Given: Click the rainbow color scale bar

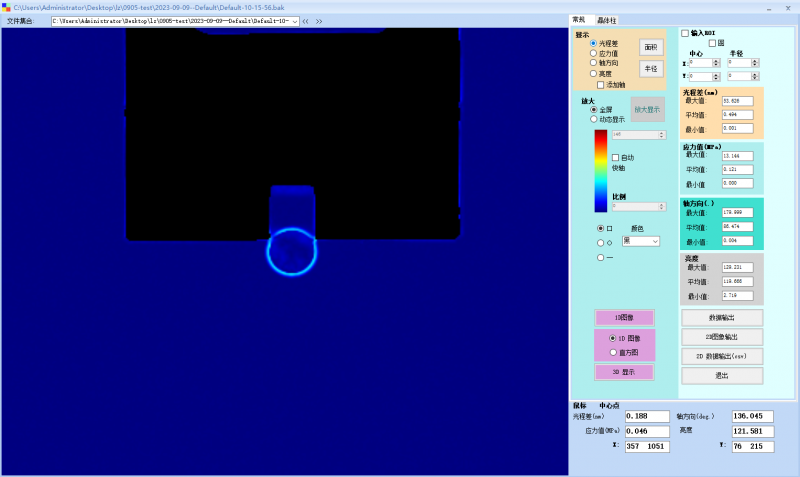Looking at the screenshot, I should [x=601, y=171].
